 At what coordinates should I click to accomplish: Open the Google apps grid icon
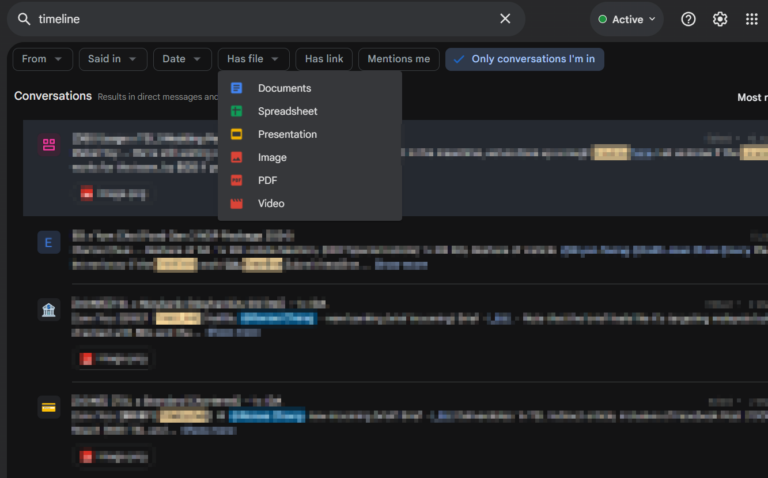click(752, 19)
